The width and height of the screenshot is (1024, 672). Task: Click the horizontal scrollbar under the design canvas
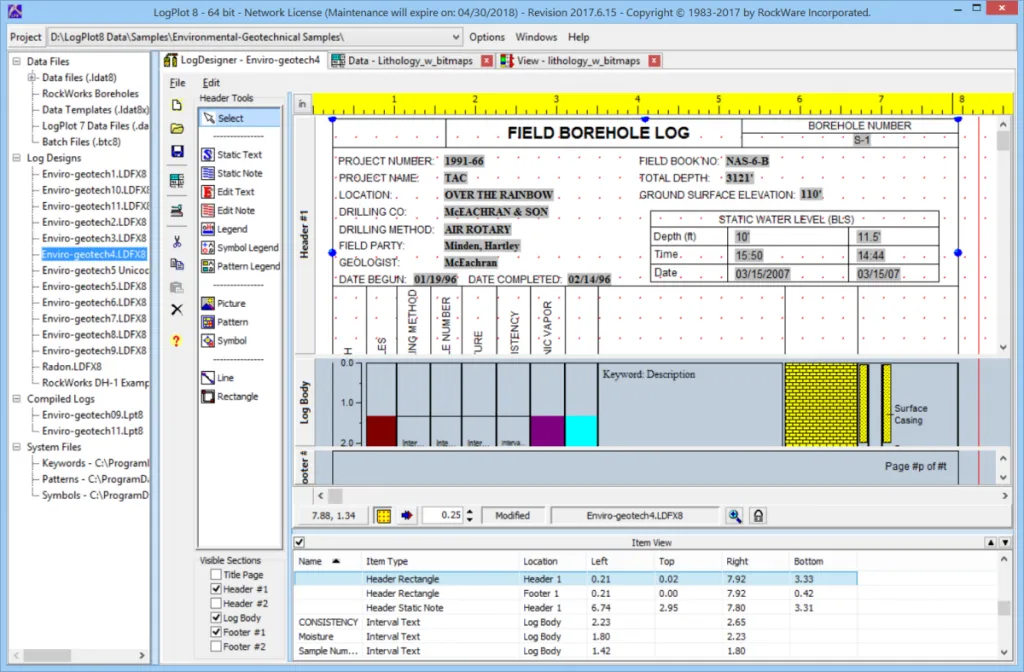point(662,496)
